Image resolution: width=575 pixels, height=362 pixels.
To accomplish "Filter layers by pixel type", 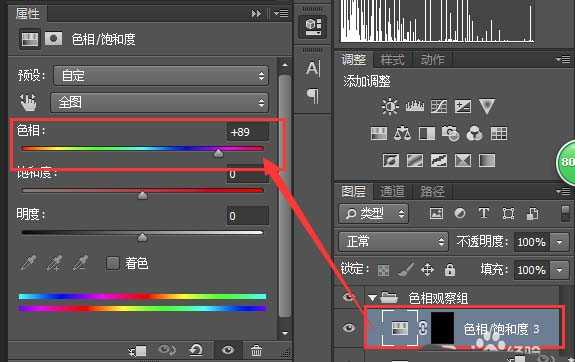I will [436, 213].
